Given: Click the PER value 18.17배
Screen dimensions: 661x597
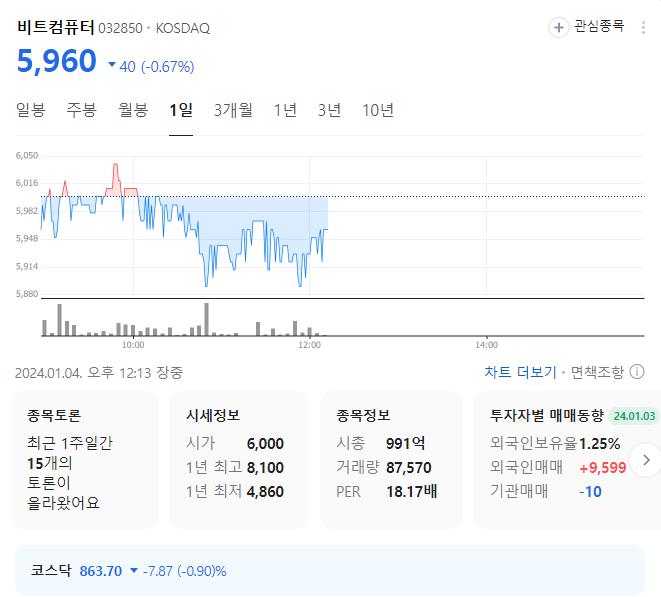Looking at the screenshot, I should 411,492.
